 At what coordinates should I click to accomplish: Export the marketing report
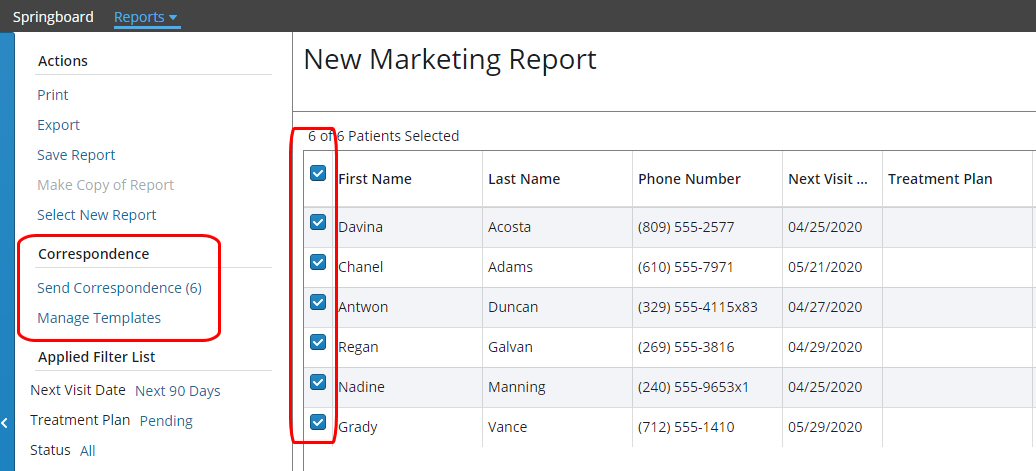(x=58, y=125)
